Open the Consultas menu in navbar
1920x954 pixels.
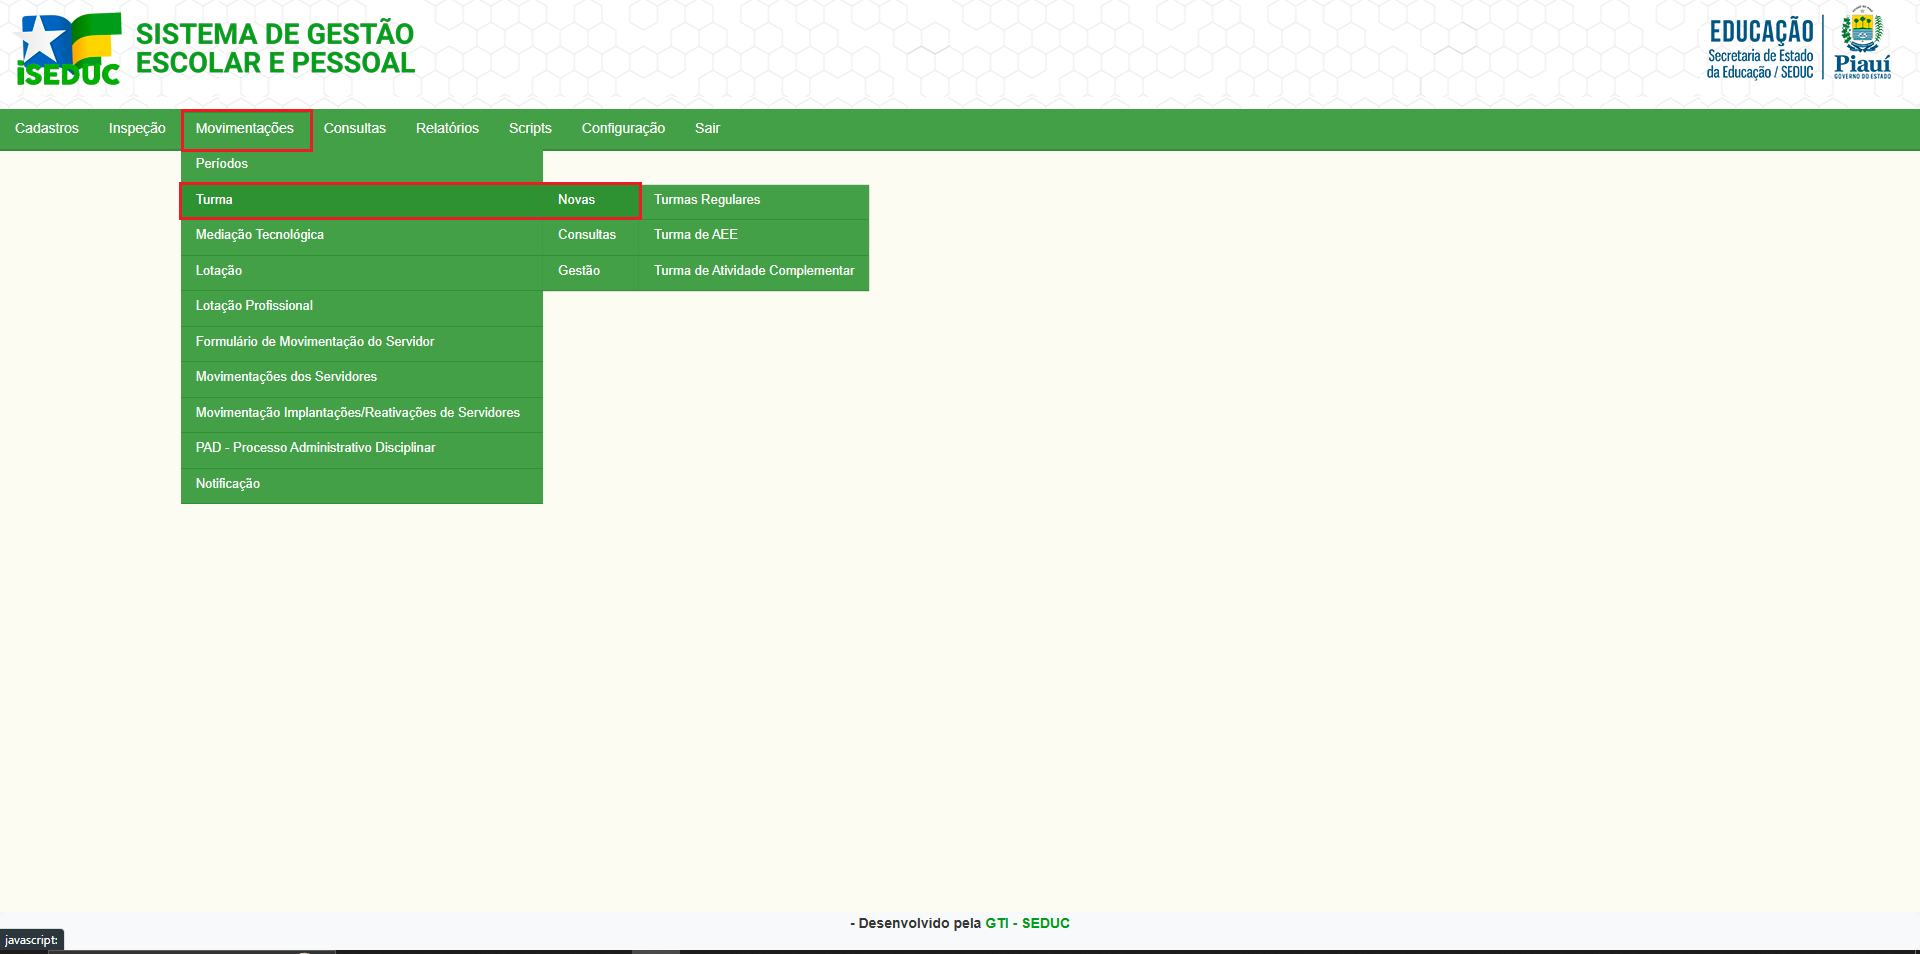pyautogui.click(x=354, y=128)
